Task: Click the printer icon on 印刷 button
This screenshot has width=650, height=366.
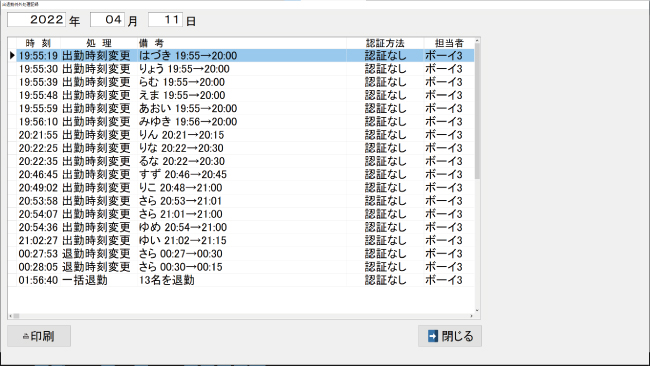Action: 26,336
